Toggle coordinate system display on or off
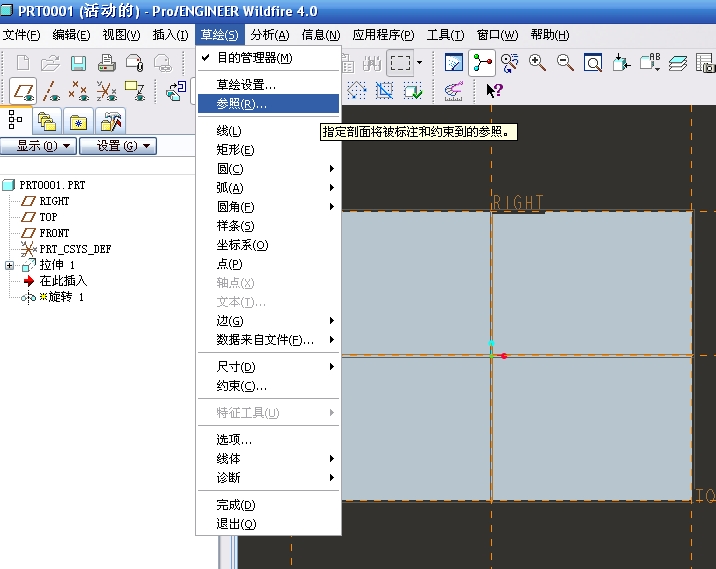The image size is (716, 569). point(107,91)
